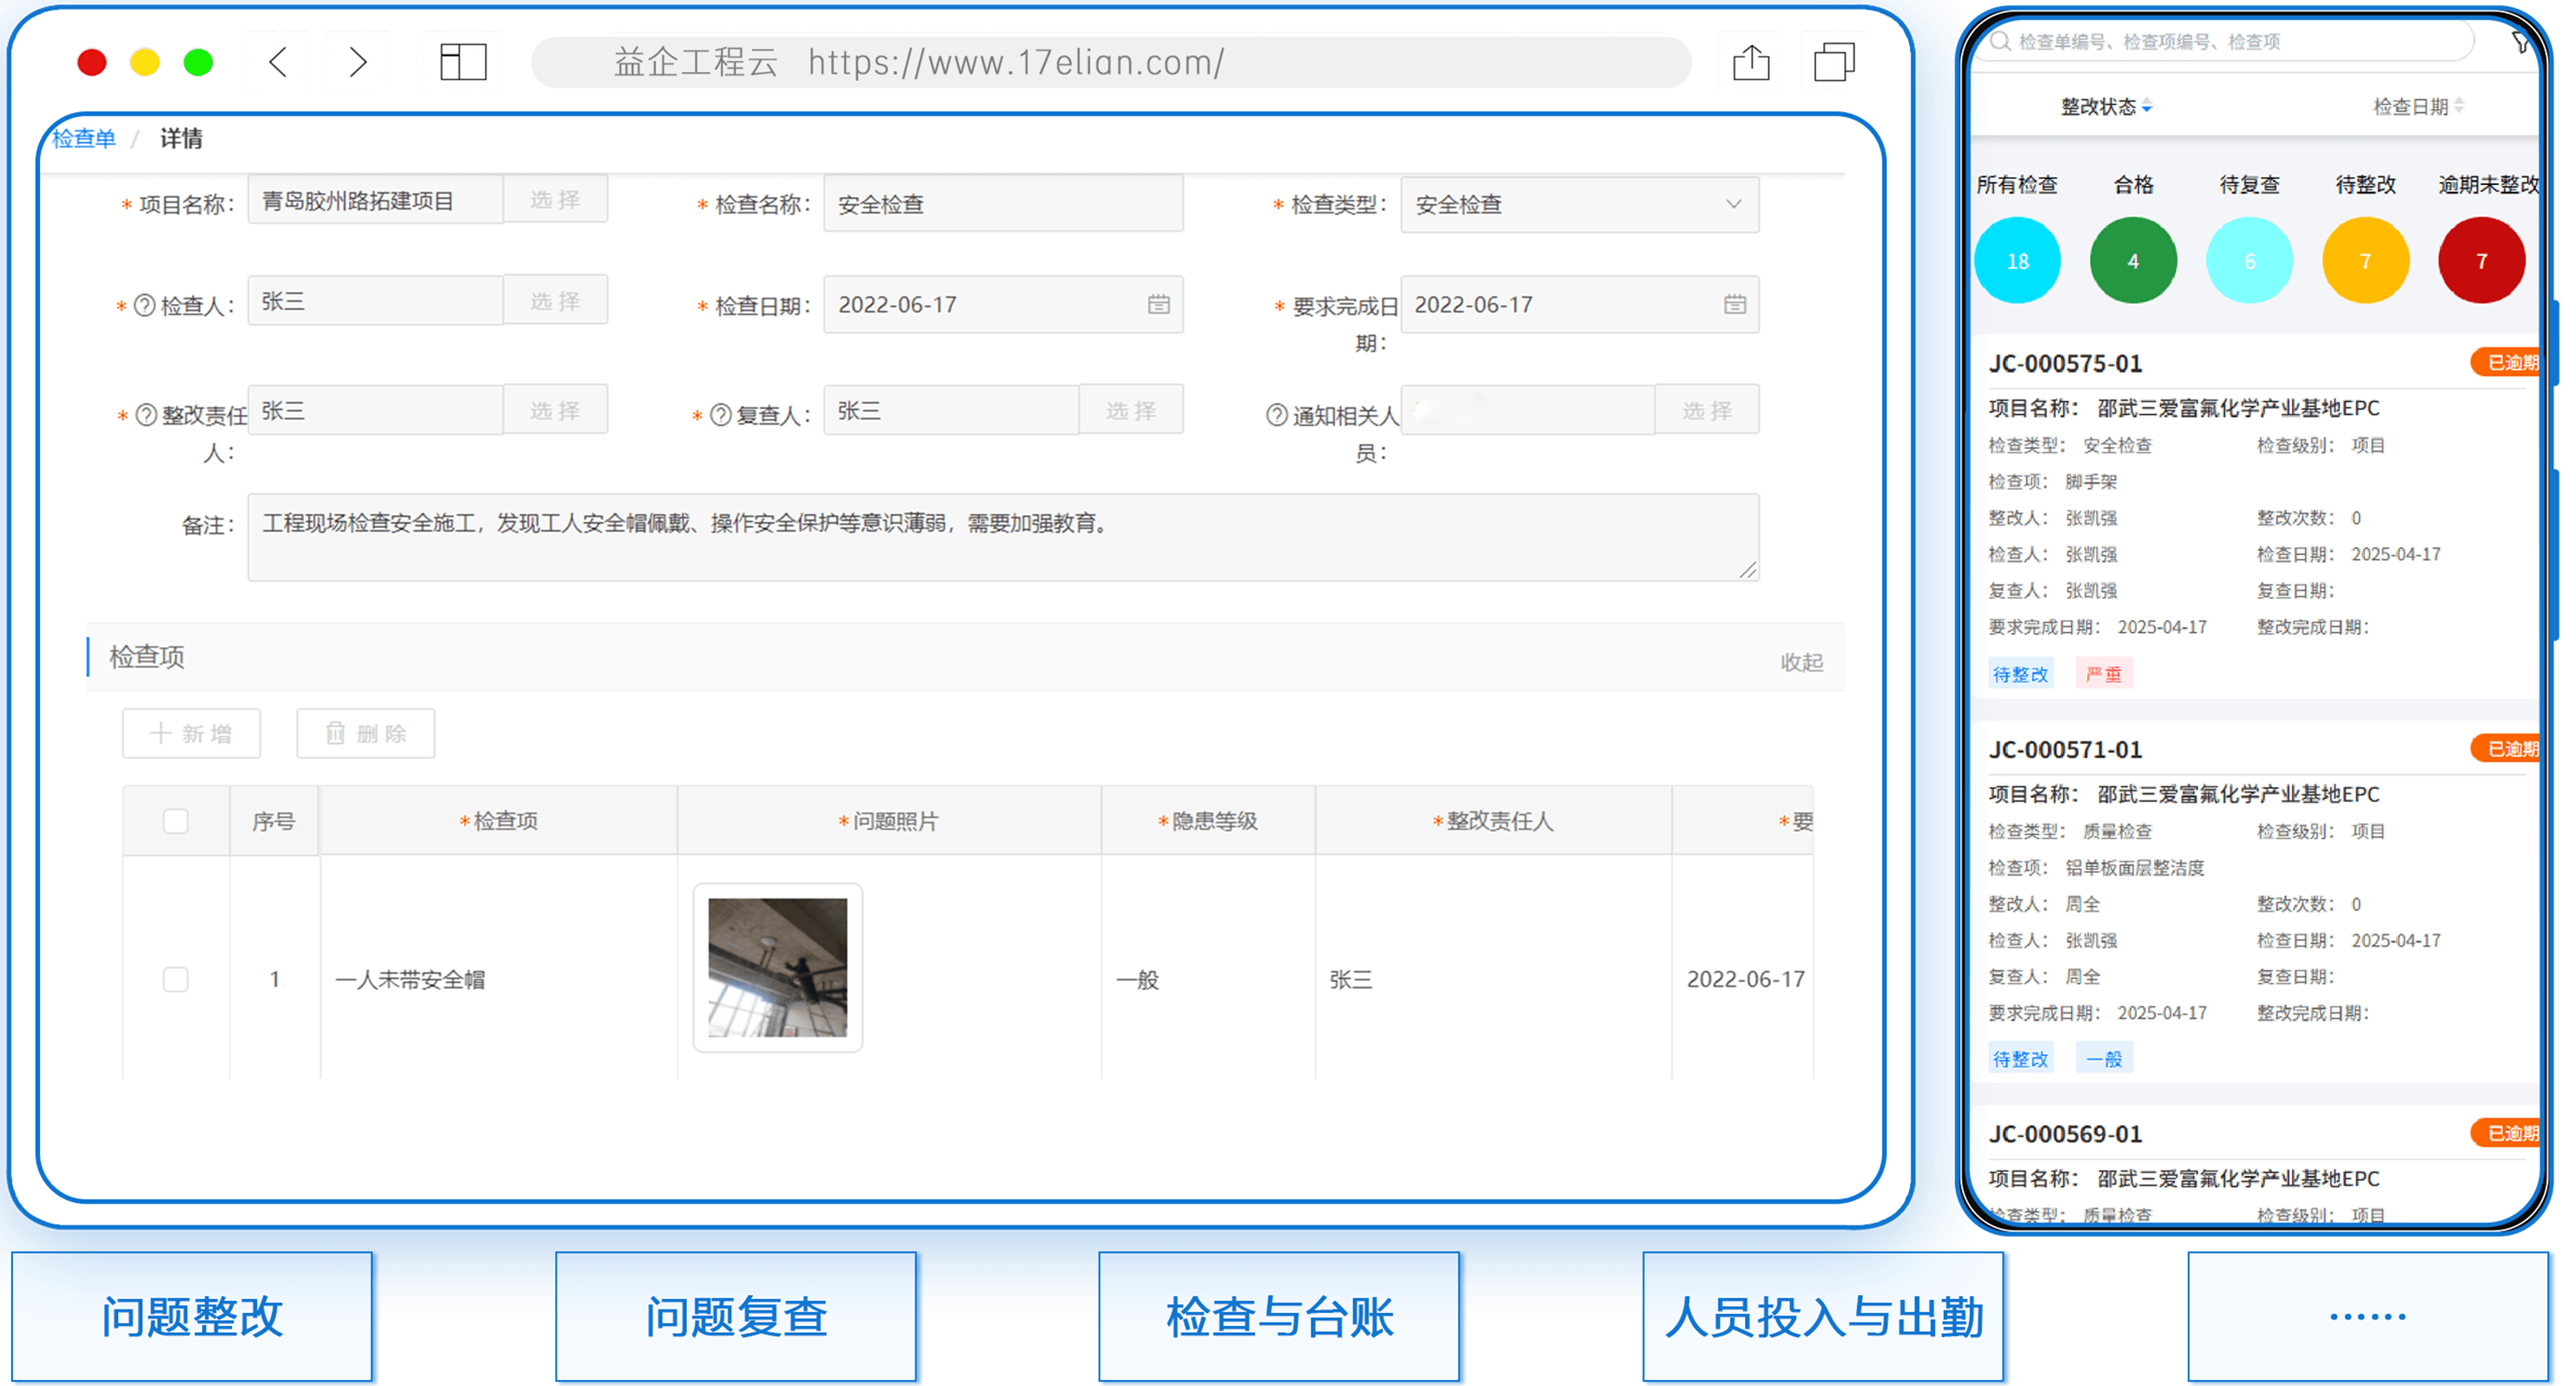
Task: Open inspection card JC-000569-01
Action: pyautogui.click(x=2255, y=1165)
